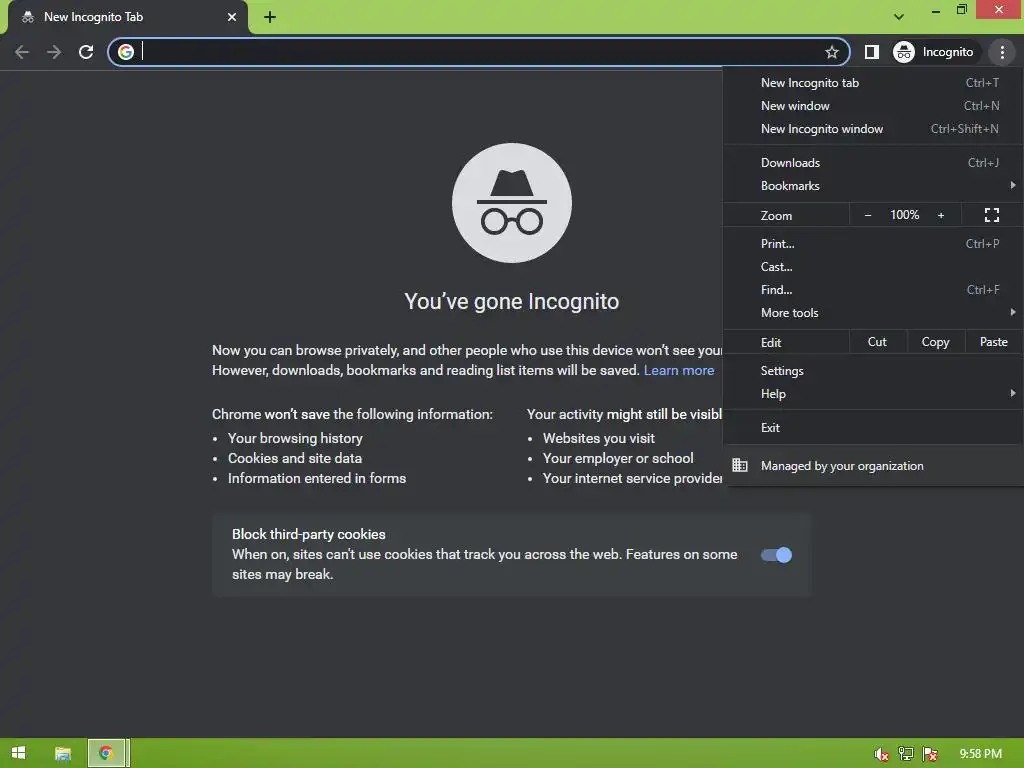The height and width of the screenshot is (768, 1024).
Task: Expand the More tools submenu
Action: pyautogui.click(x=872, y=313)
